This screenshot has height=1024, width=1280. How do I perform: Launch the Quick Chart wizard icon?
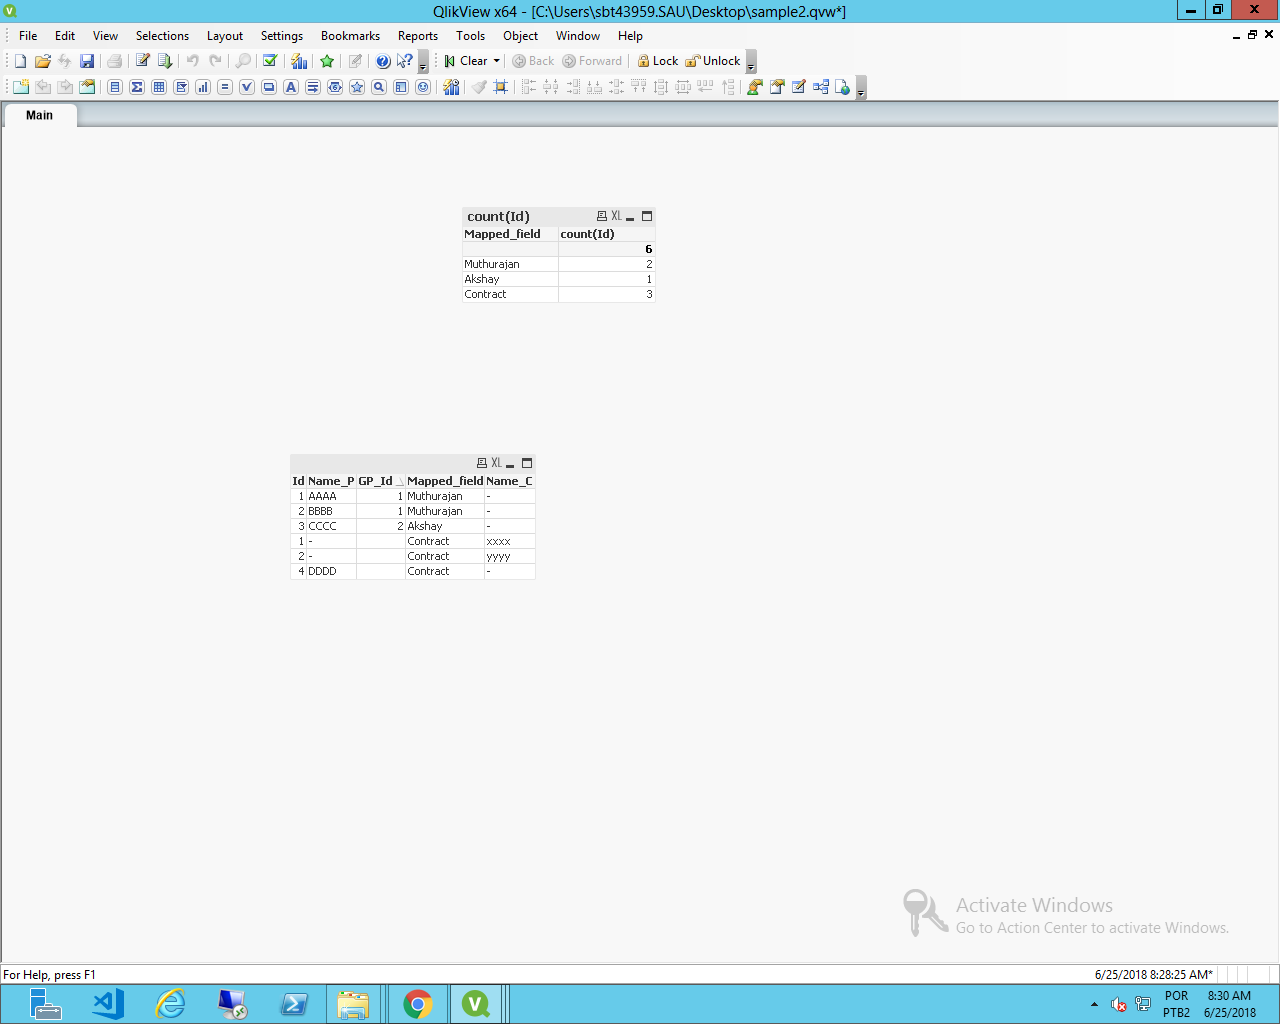click(x=299, y=61)
